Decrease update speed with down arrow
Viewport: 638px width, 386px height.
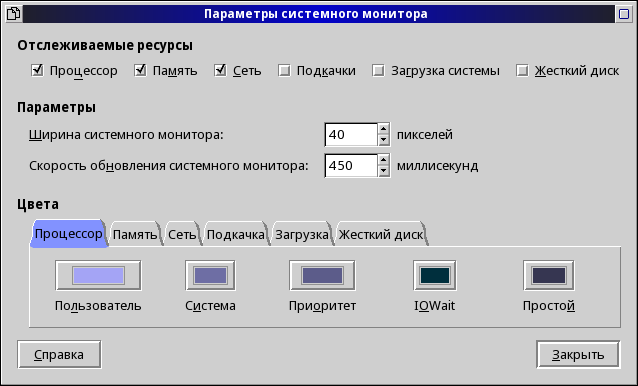(384, 171)
